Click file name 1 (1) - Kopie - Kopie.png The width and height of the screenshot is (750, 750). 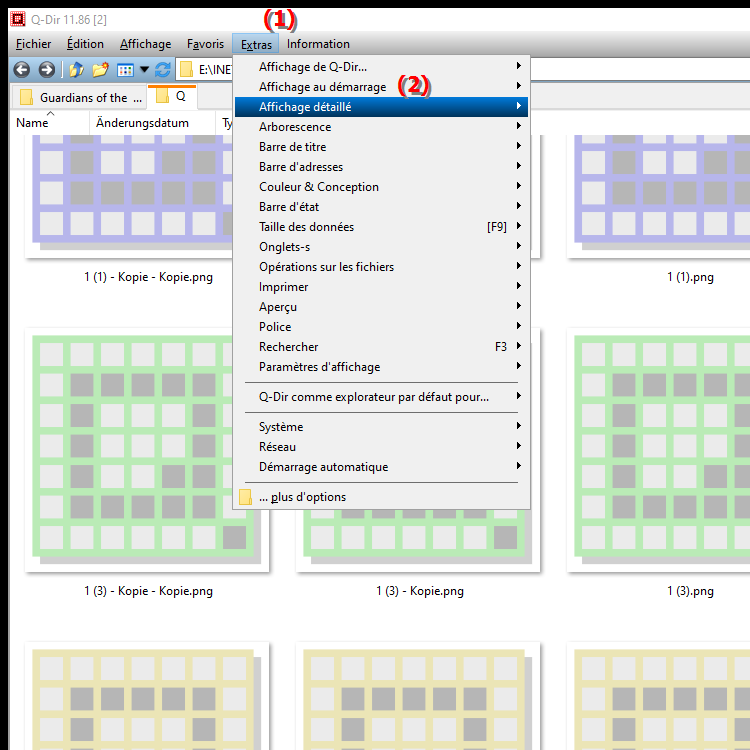click(148, 277)
